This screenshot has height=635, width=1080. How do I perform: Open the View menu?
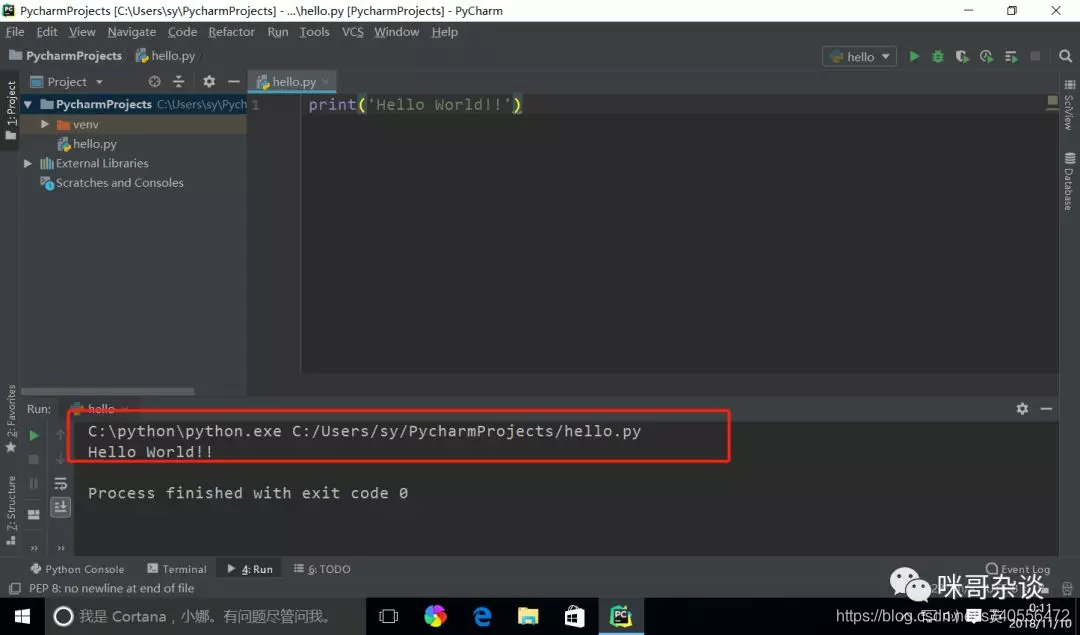pos(82,32)
